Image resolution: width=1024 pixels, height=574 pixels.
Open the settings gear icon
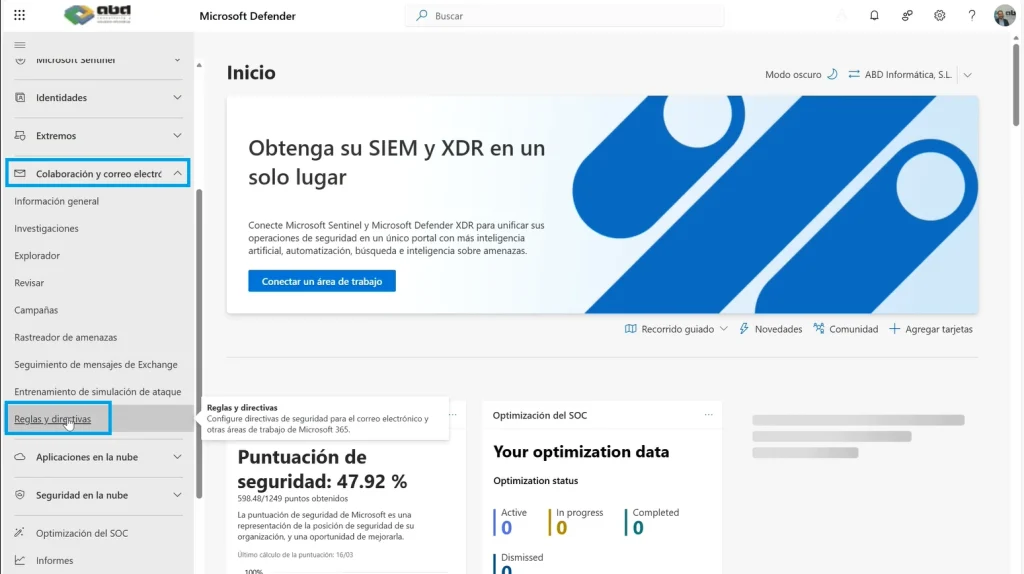(939, 15)
